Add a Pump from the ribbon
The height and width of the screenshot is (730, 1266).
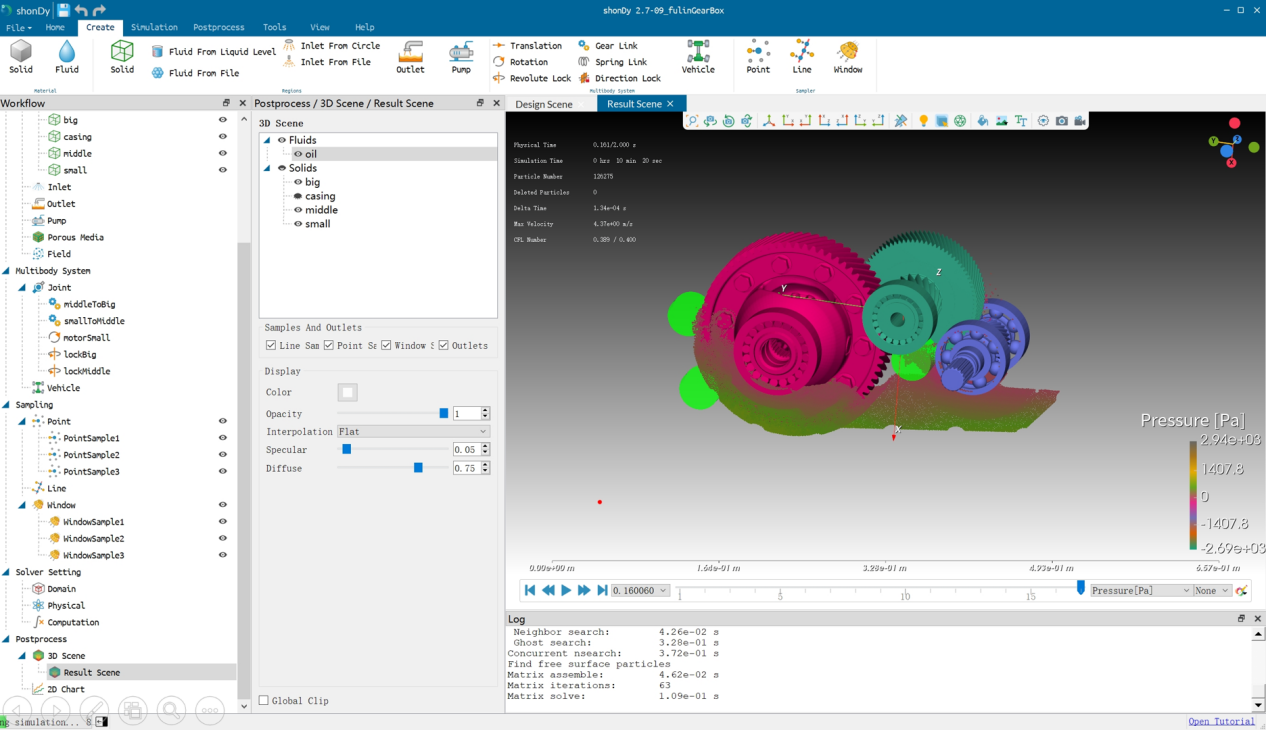click(x=461, y=57)
